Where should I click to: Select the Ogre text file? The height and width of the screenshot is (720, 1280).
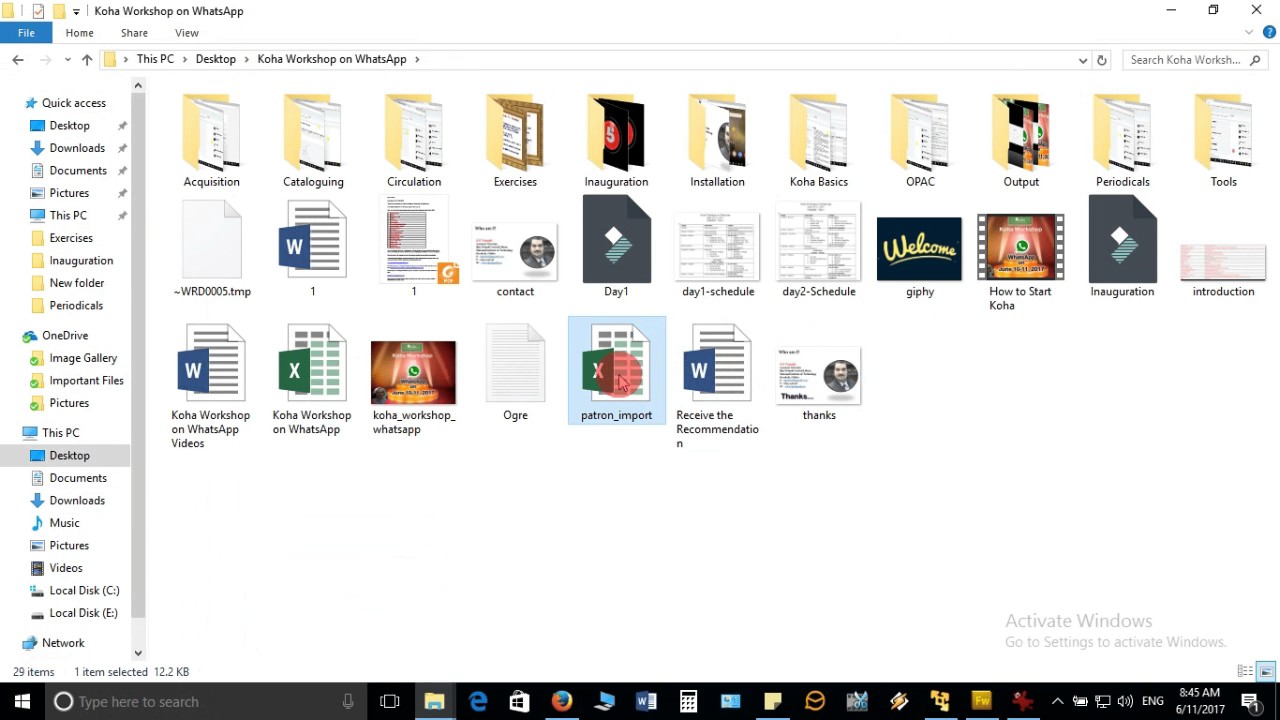click(x=515, y=372)
